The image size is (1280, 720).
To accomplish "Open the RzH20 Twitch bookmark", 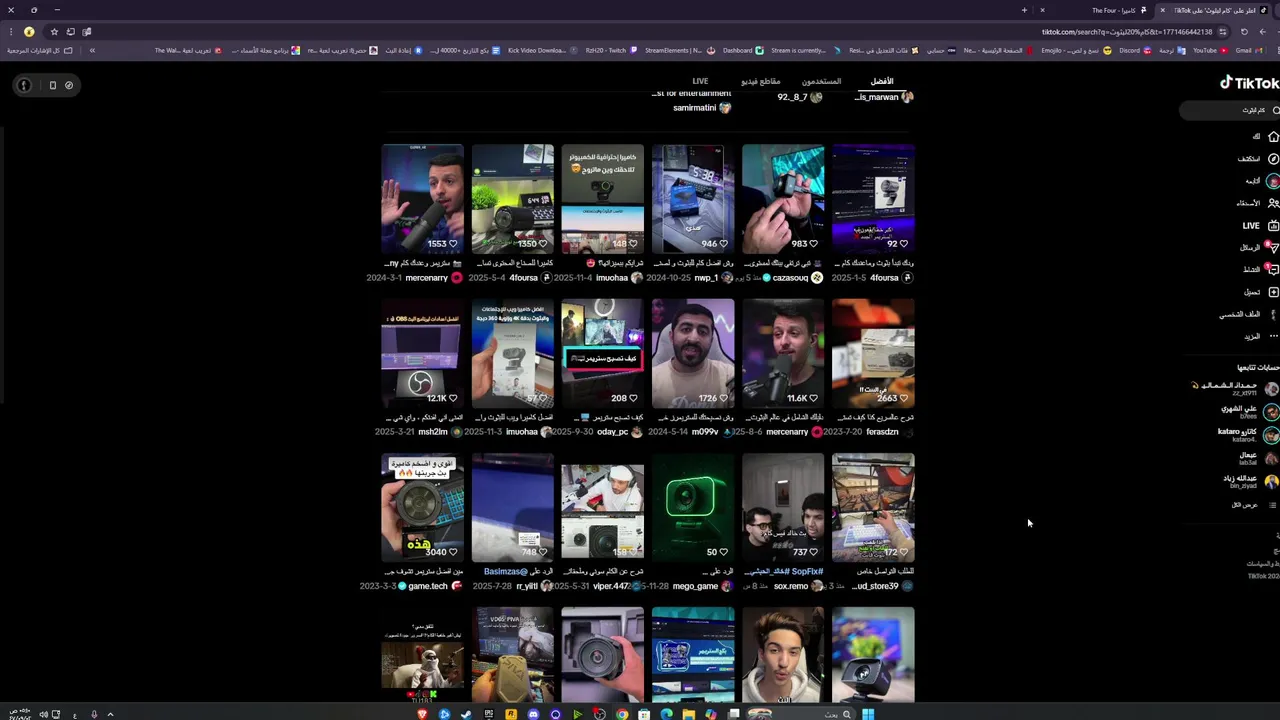I will pyautogui.click(x=610, y=50).
